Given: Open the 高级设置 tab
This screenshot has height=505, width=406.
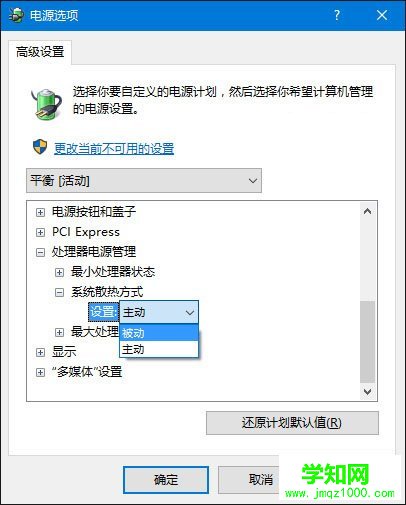Looking at the screenshot, I should (40, 52).
